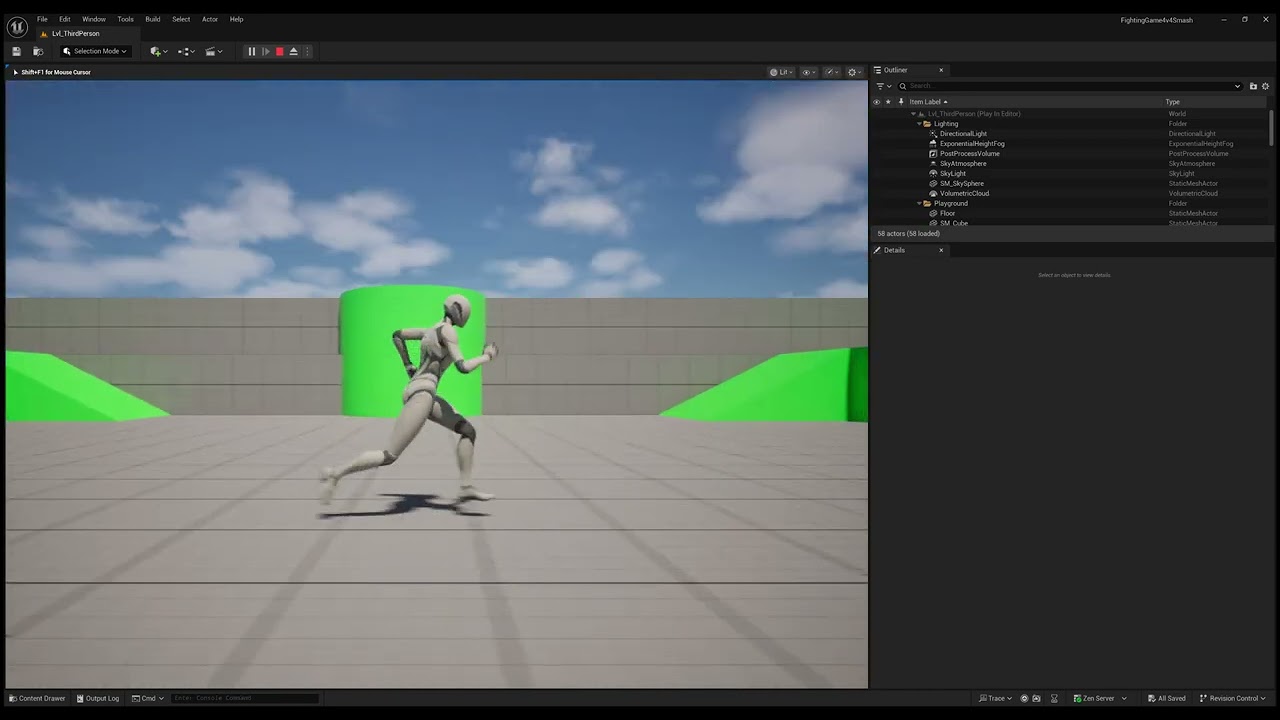Screen dimensions: 1280x720
Task: Open the File menu
Action: [x=42, y=19]
